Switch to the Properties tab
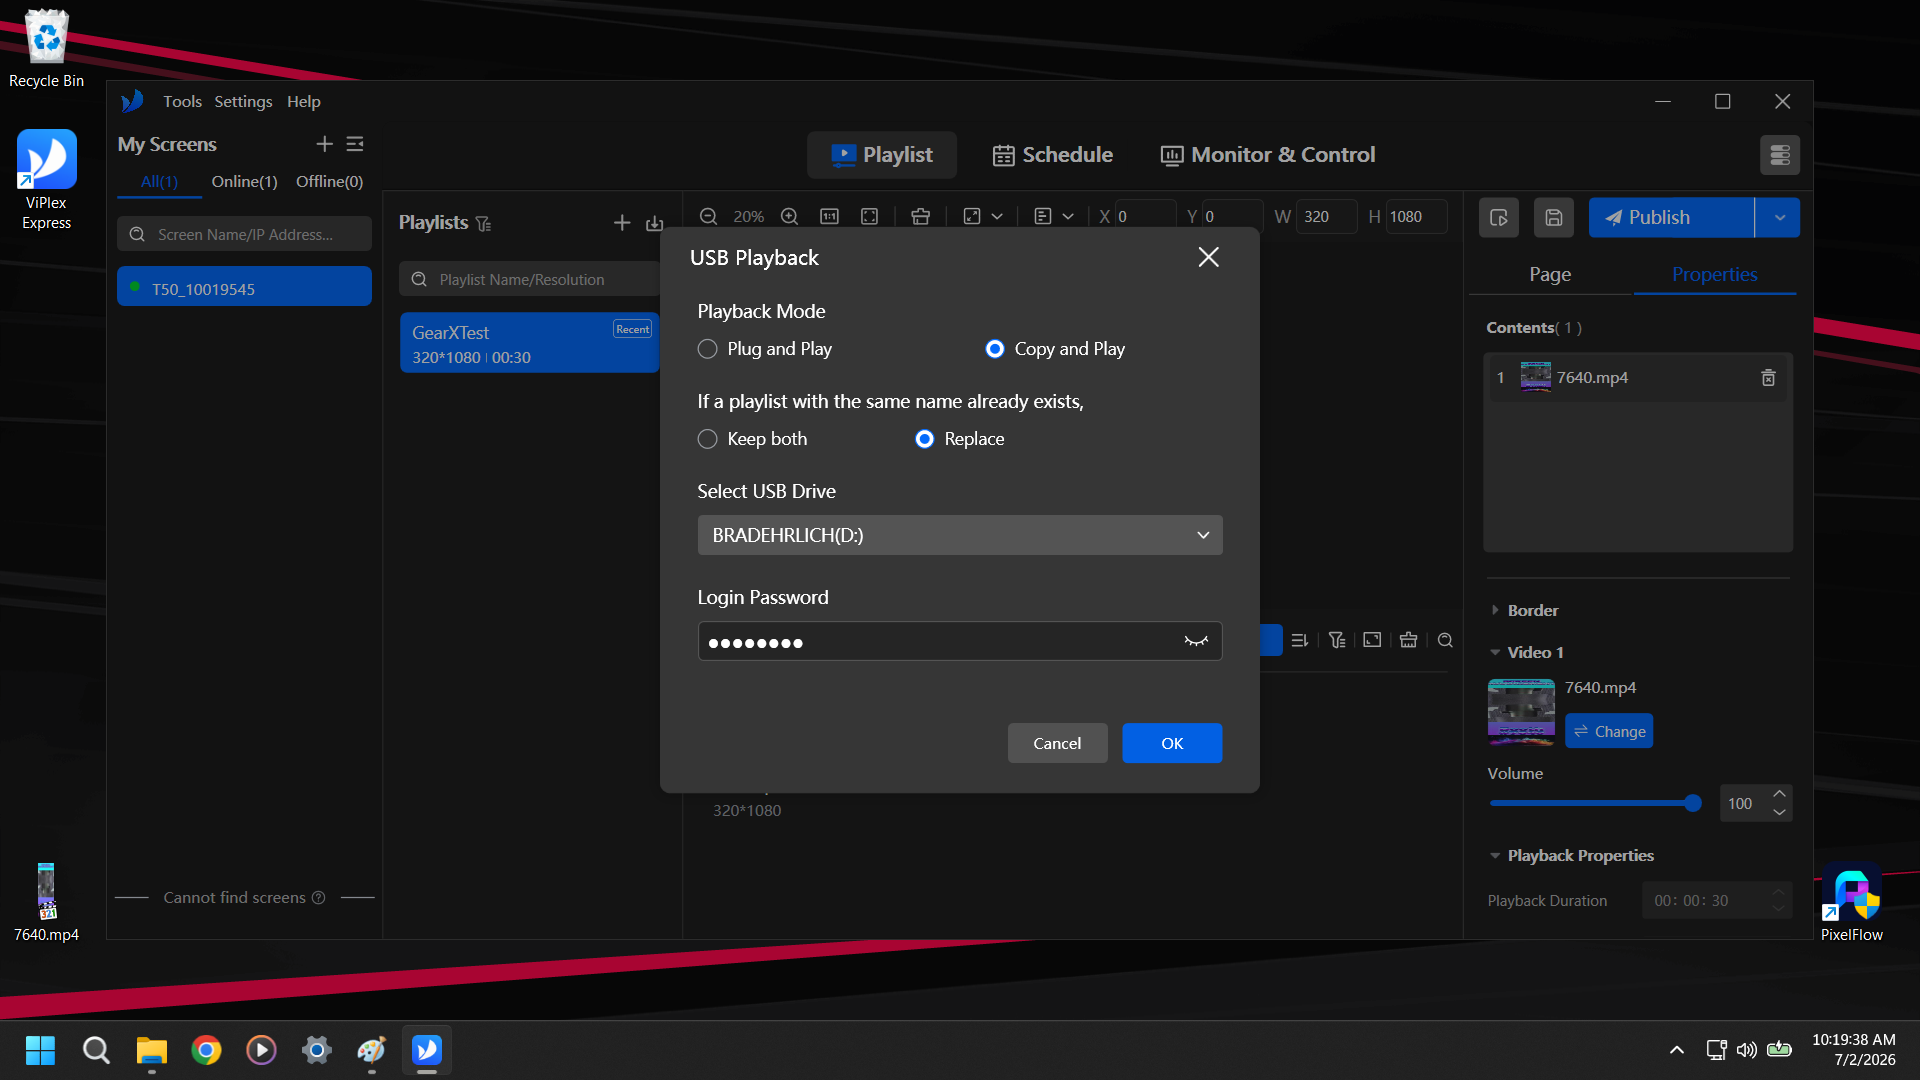This screenshot has width=1920, height=1080. click(1714, 274)
